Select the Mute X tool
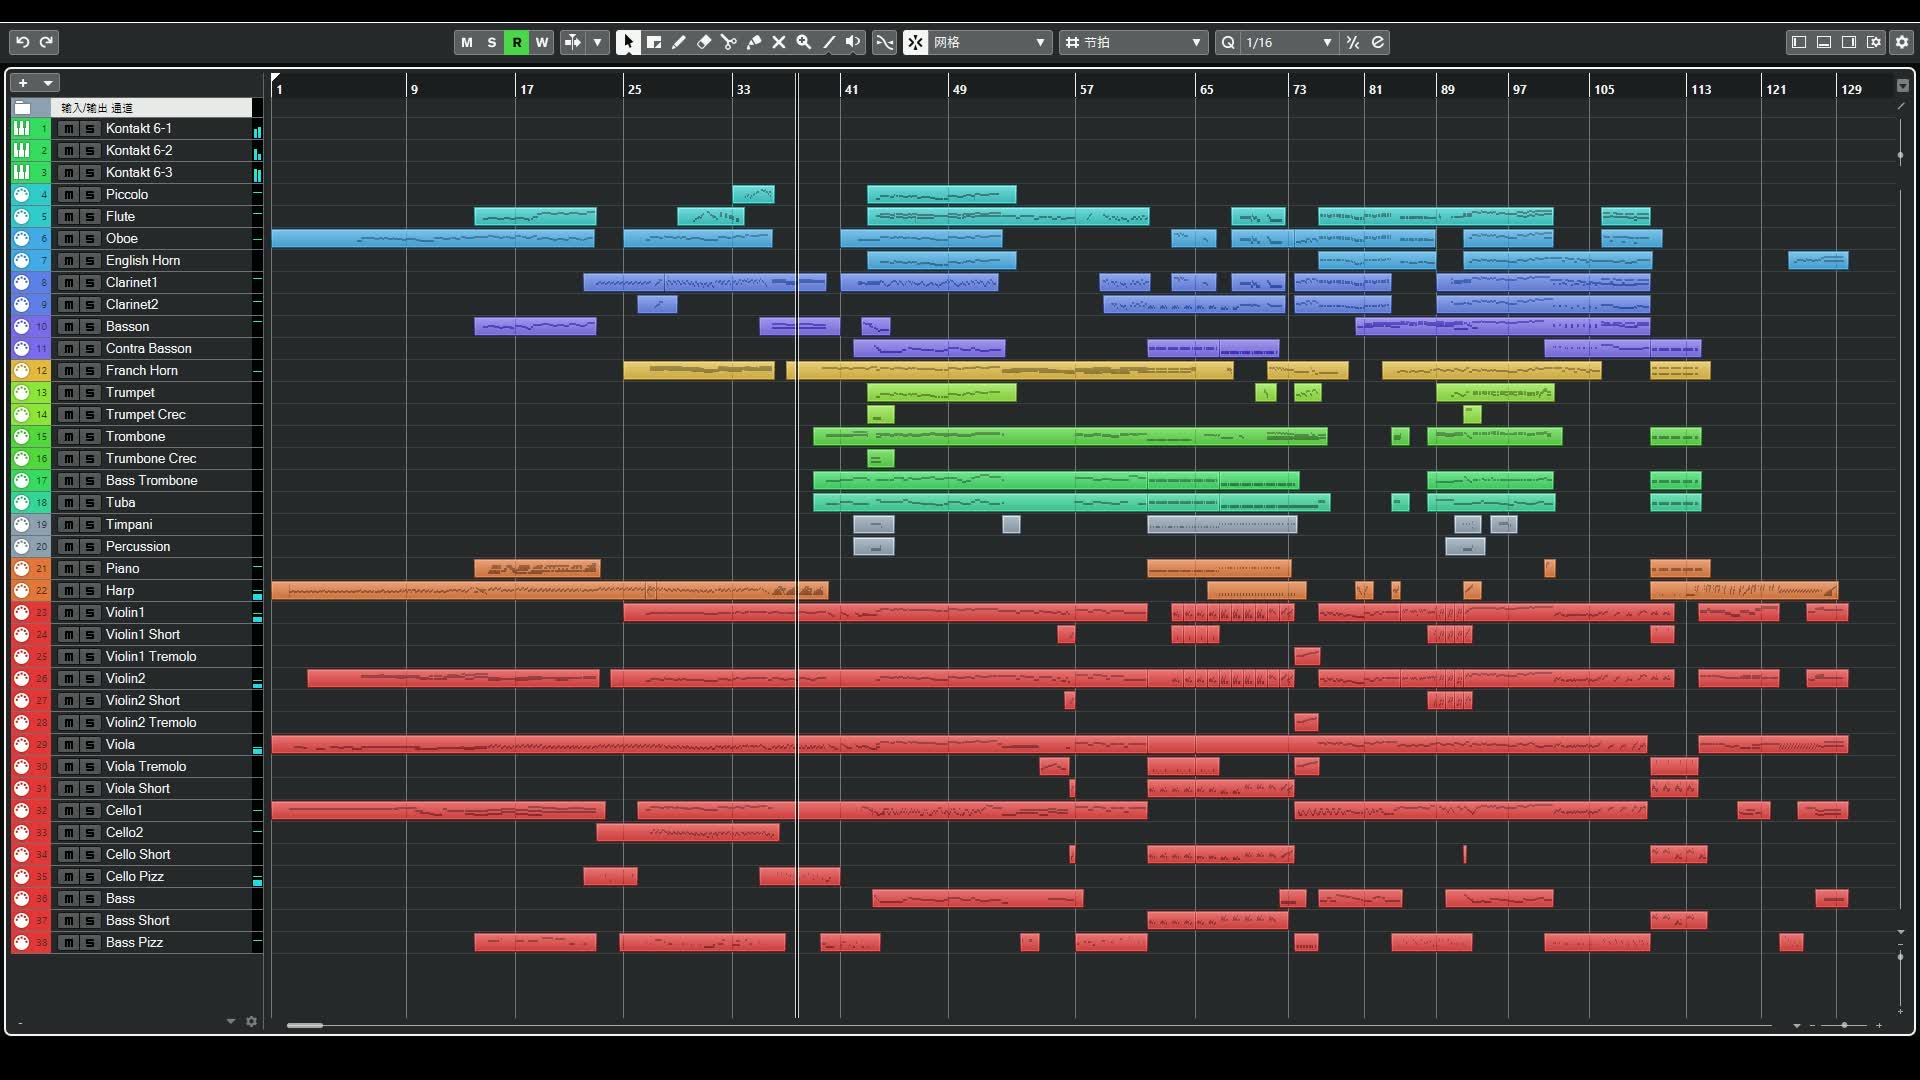The width and height of the screenshot is (1920, 1080). (779, 42)
